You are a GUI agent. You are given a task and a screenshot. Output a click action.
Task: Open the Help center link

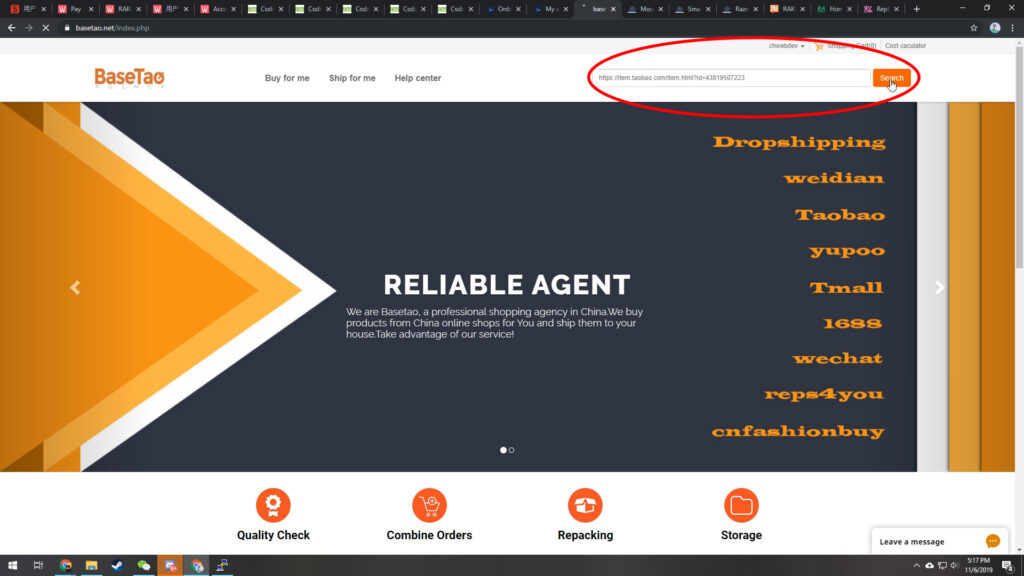click(x=418, y=78)
